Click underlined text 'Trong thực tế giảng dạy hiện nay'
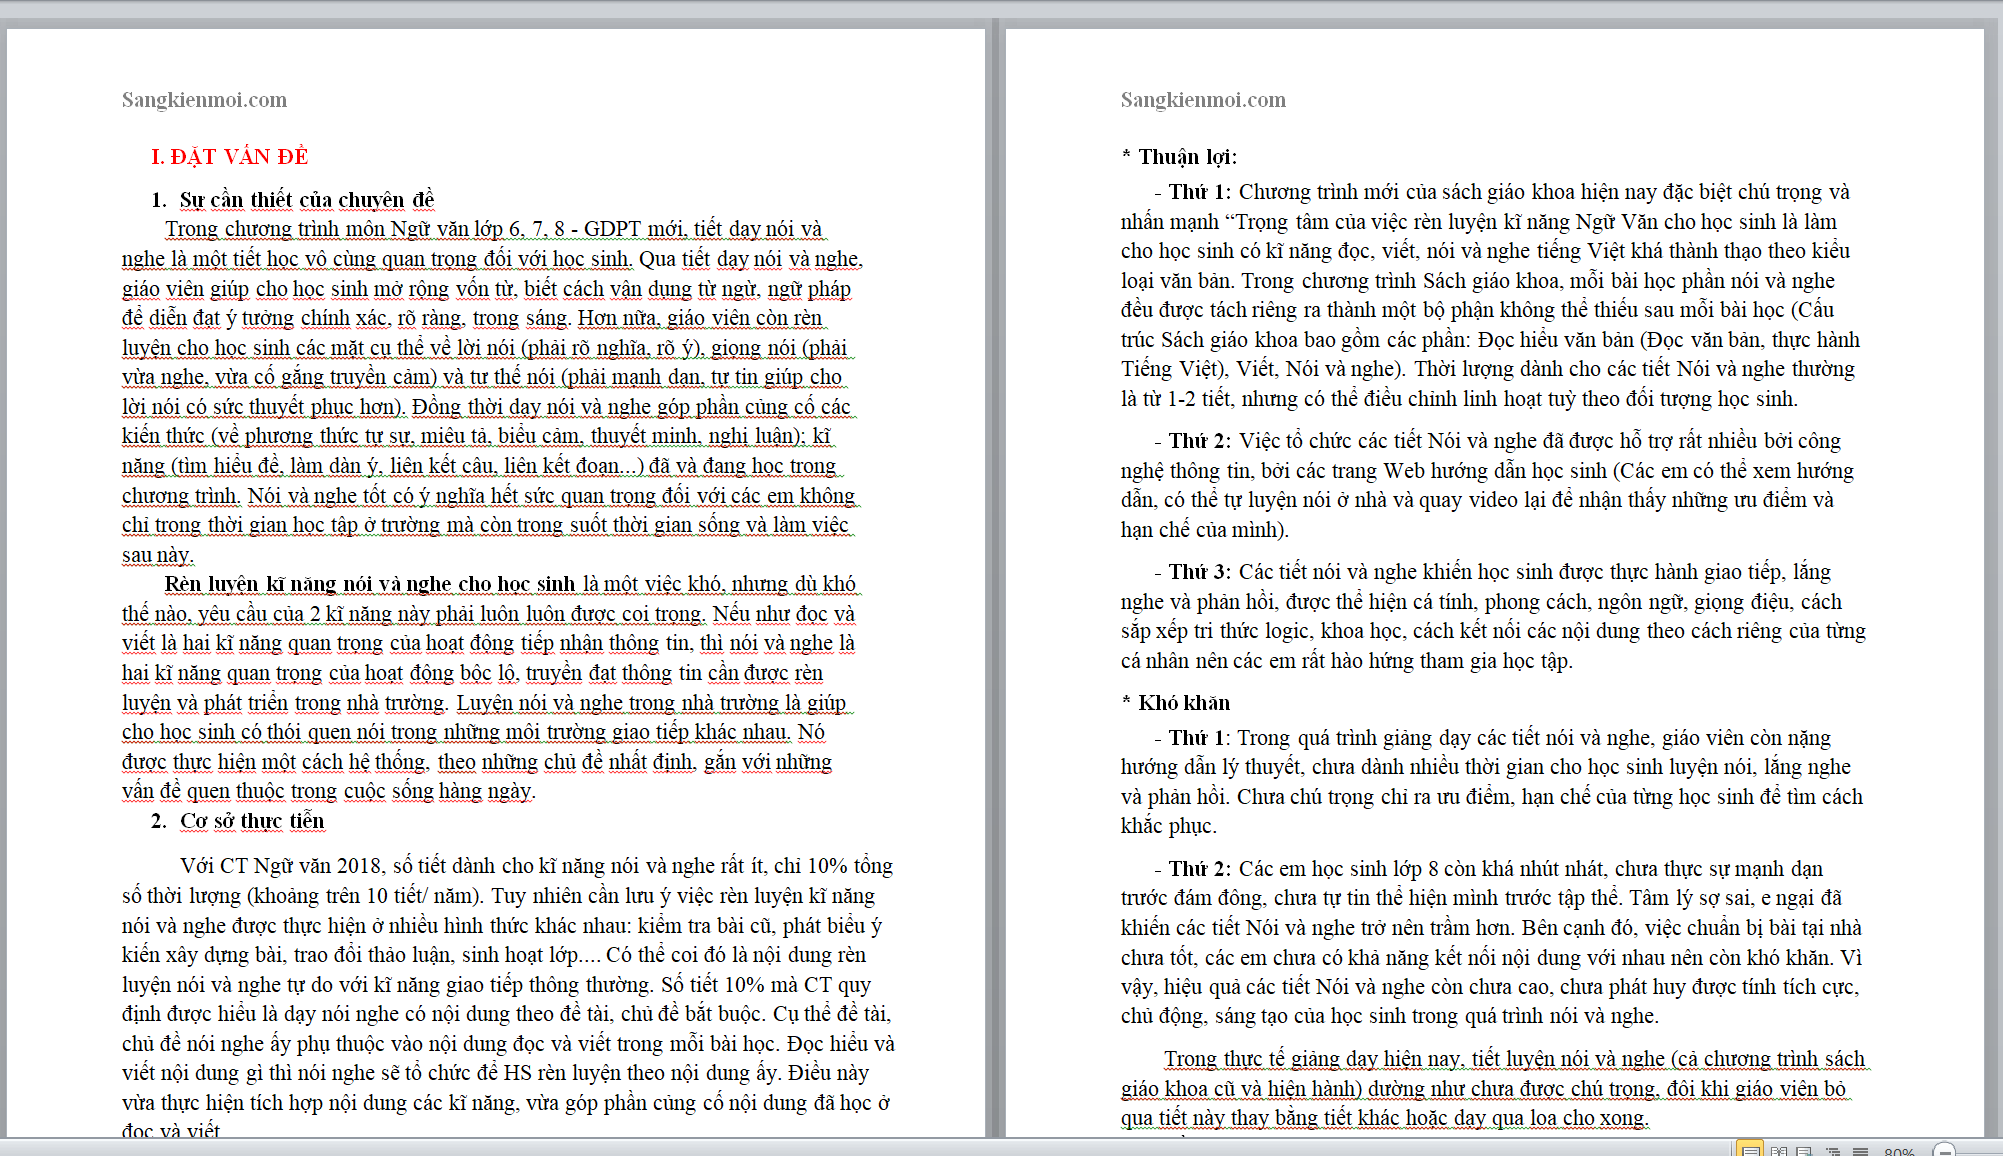 [x=1311, y=1059]
